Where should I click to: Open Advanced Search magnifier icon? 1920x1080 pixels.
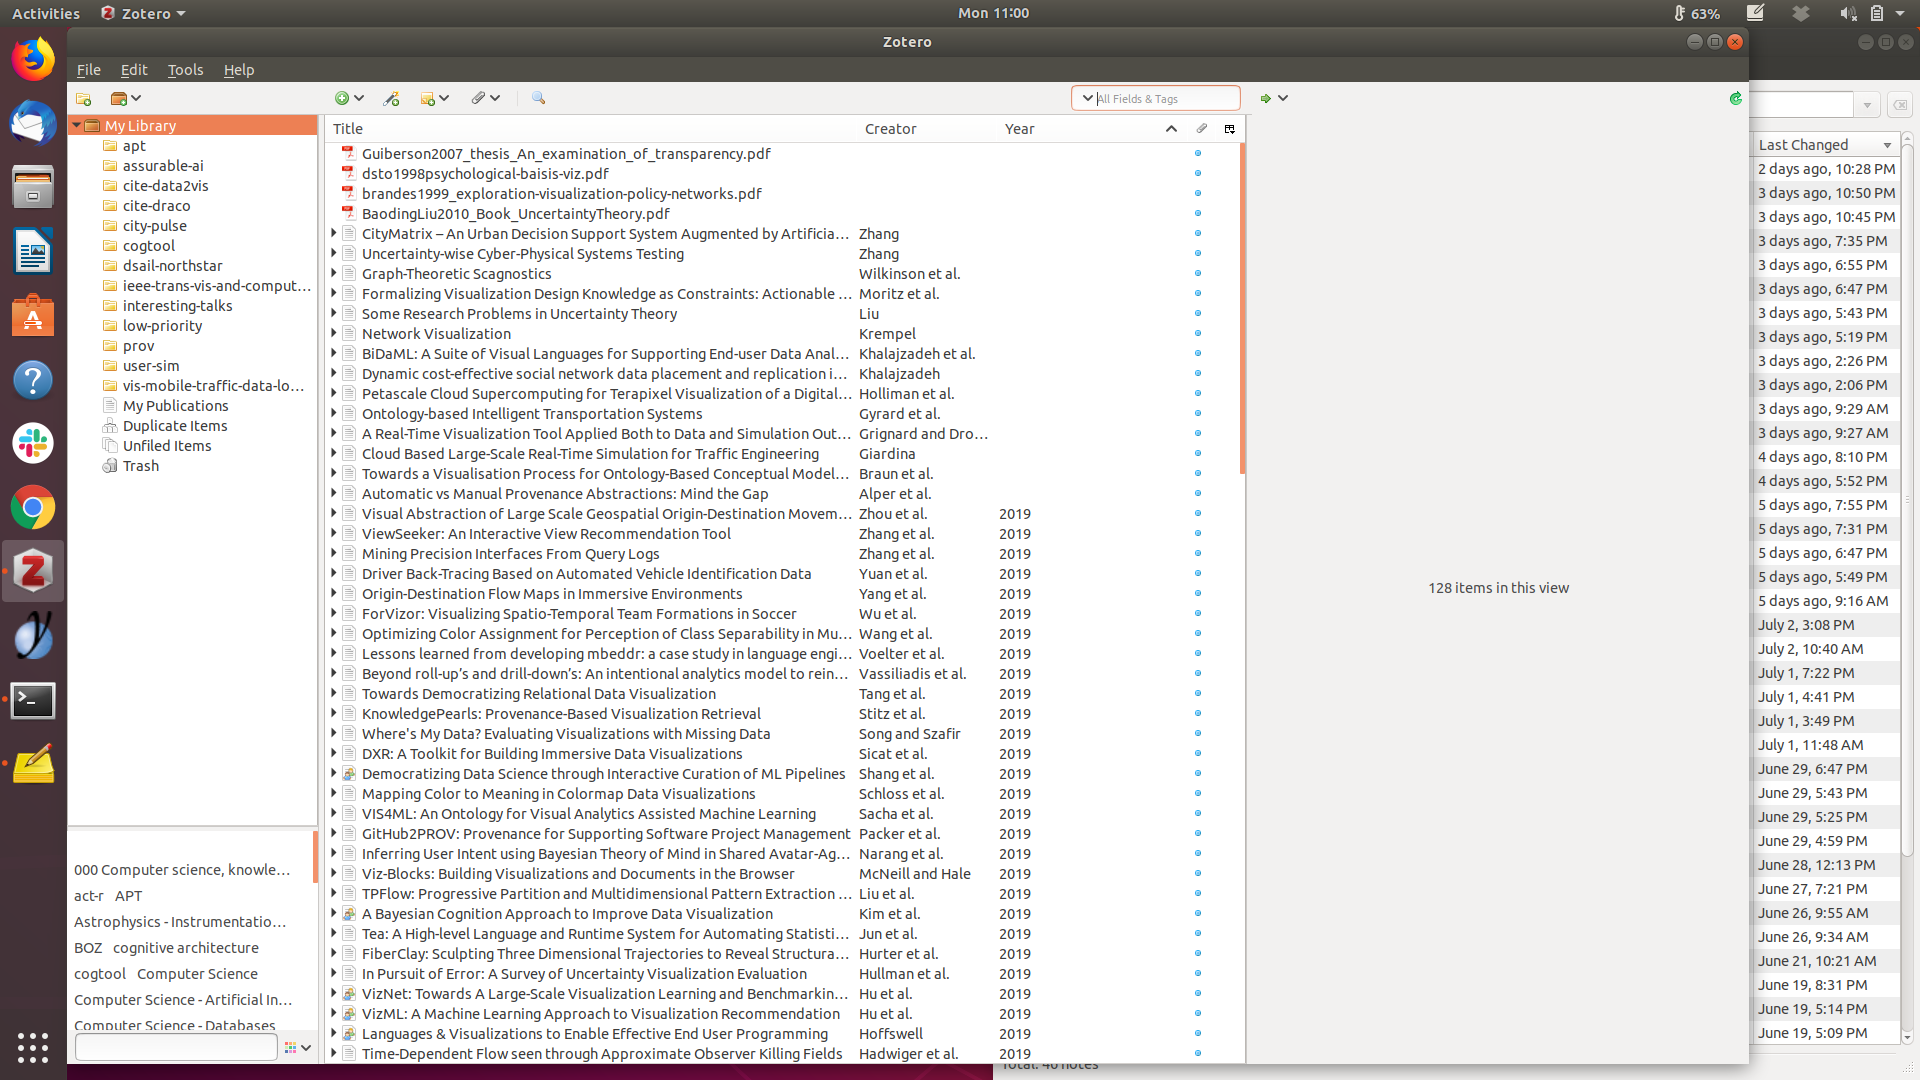point(538,98)
